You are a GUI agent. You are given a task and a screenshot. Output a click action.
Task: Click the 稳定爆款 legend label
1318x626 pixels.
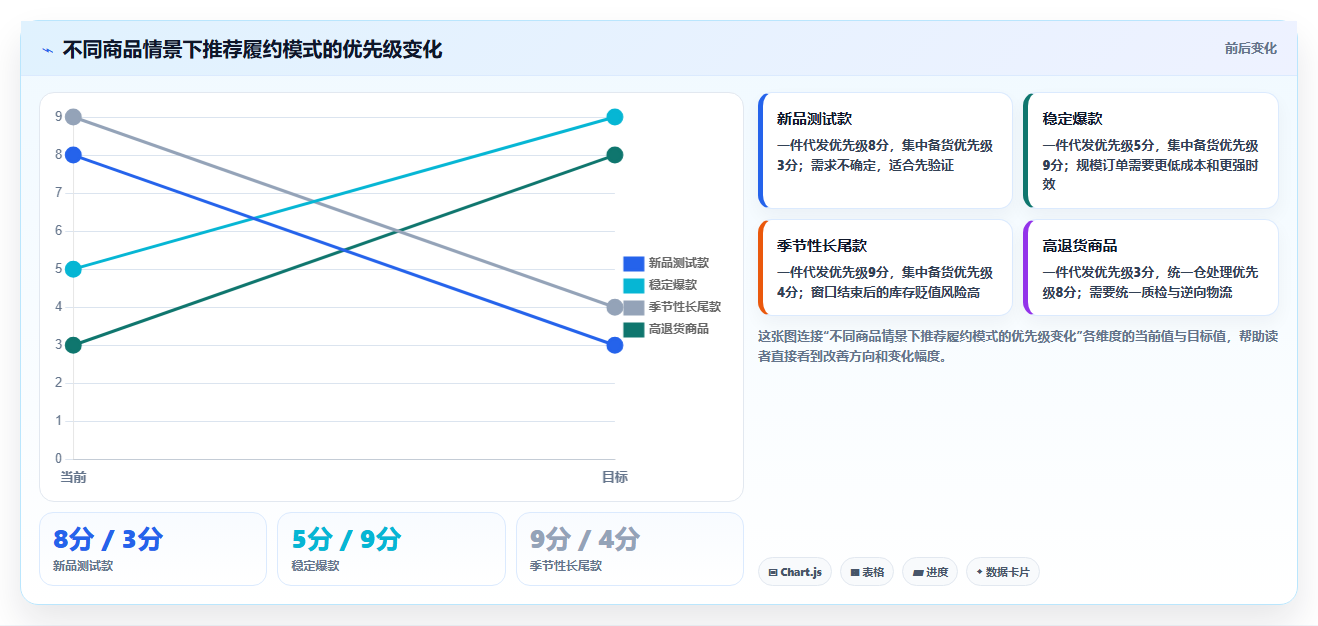[672, 285]
